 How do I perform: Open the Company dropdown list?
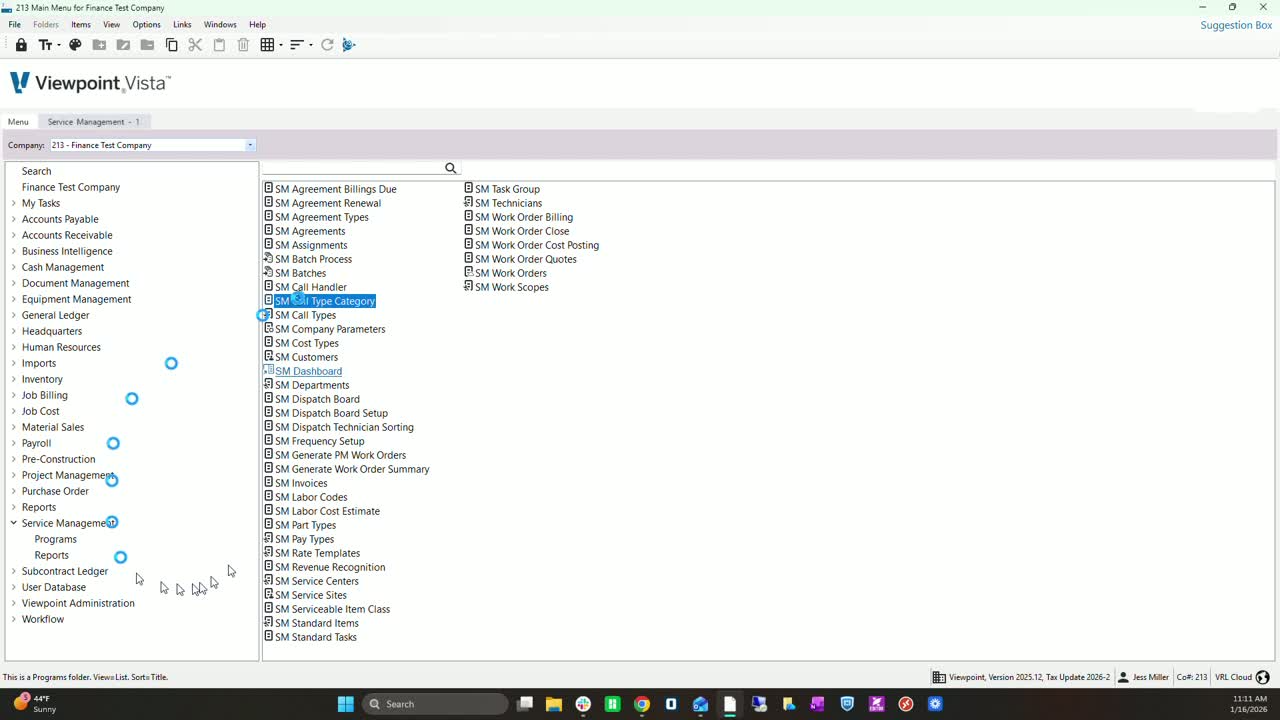(250, 145)
